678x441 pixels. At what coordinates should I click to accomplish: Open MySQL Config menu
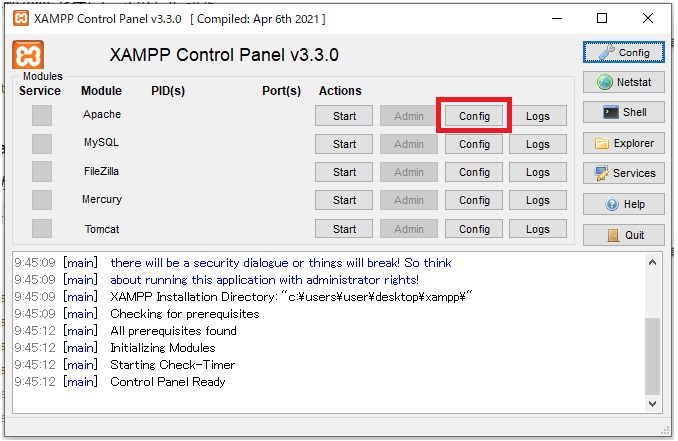point(474,144)
